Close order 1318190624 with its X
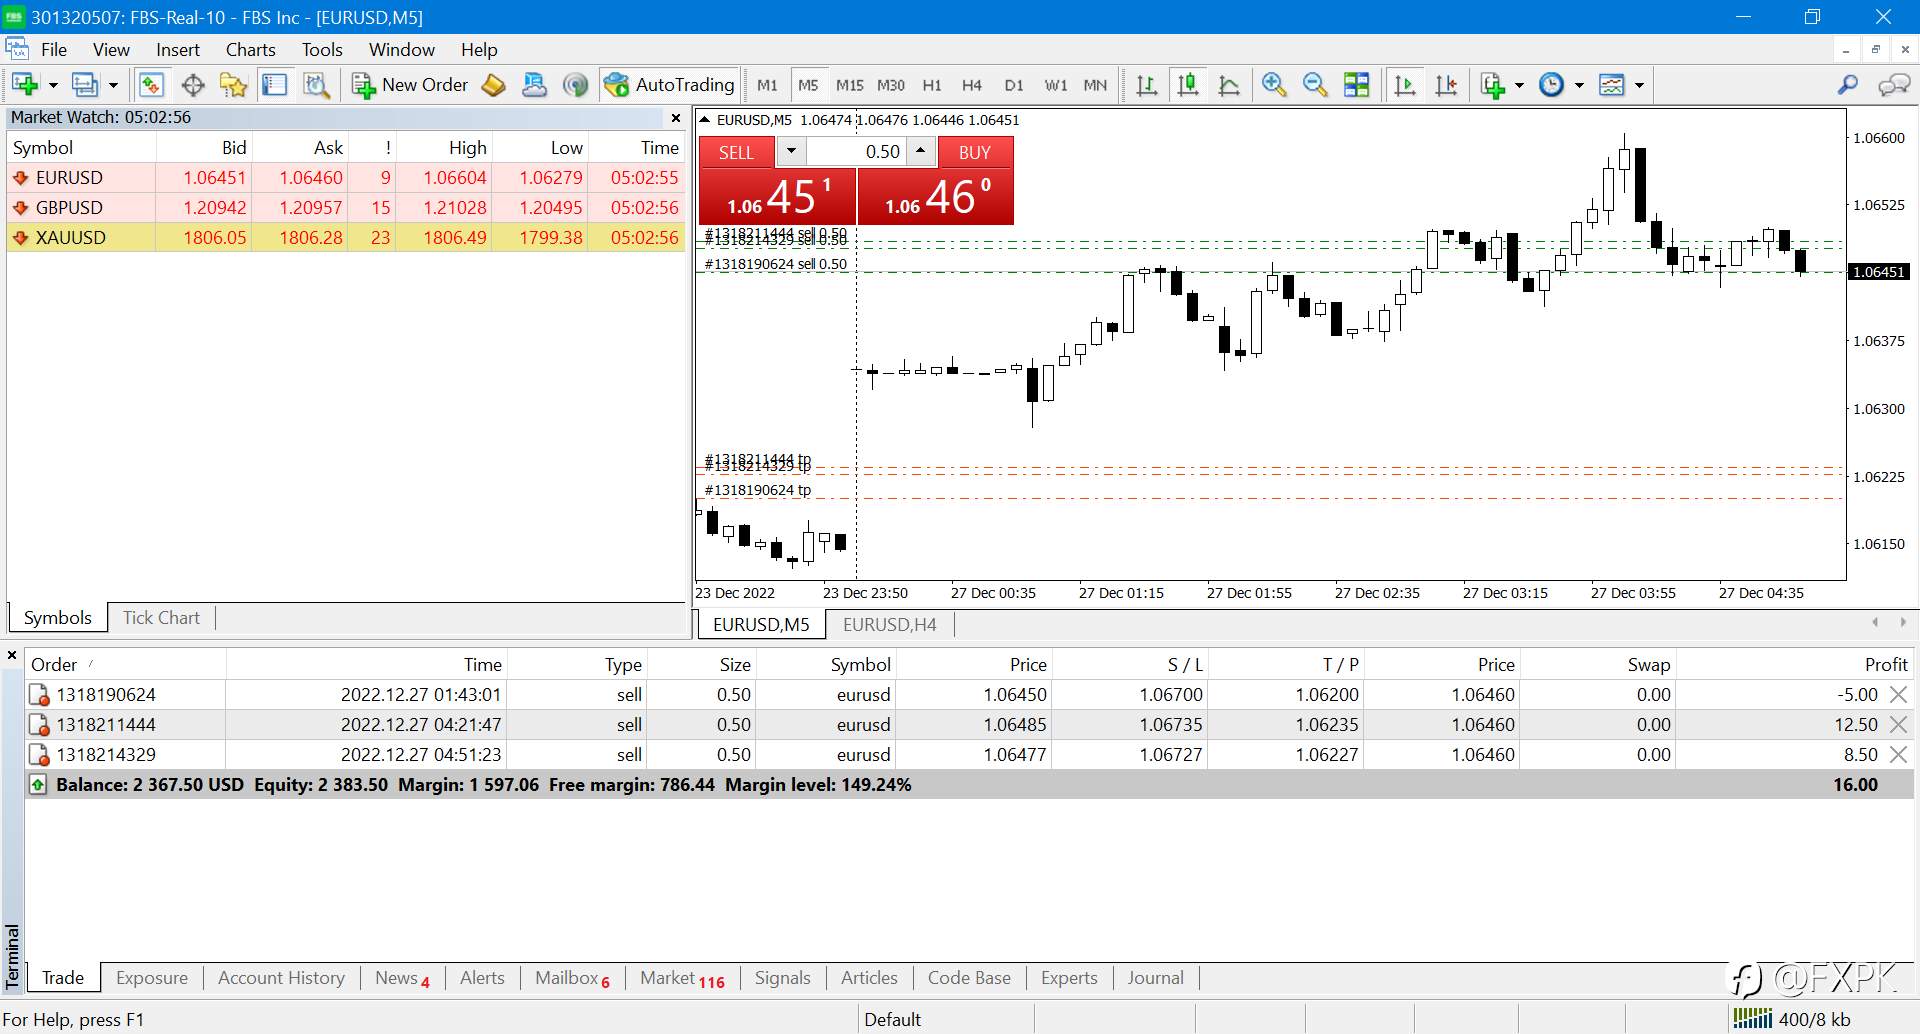This screenshot has width=1920, height=1034. click(x=1898, y=694)
